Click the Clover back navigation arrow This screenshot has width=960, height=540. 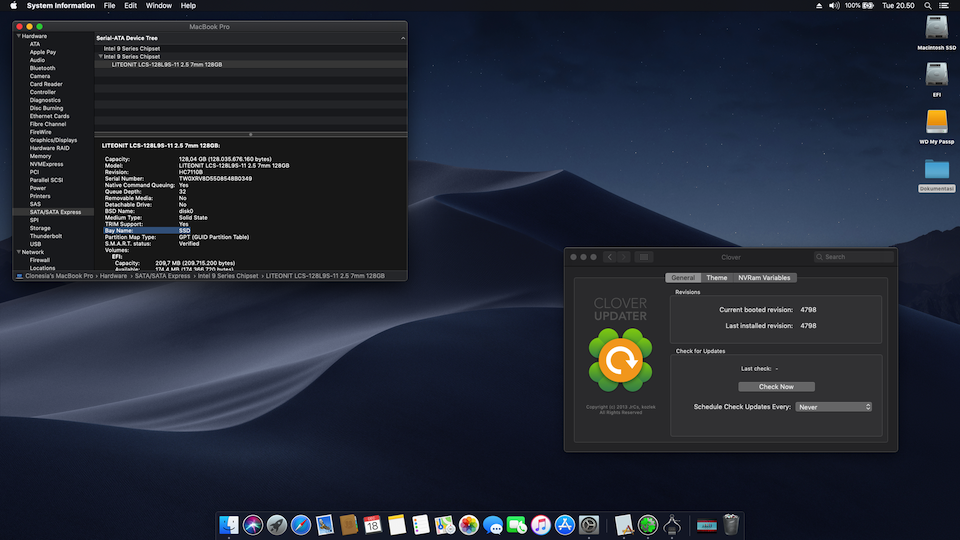point(609,257)
